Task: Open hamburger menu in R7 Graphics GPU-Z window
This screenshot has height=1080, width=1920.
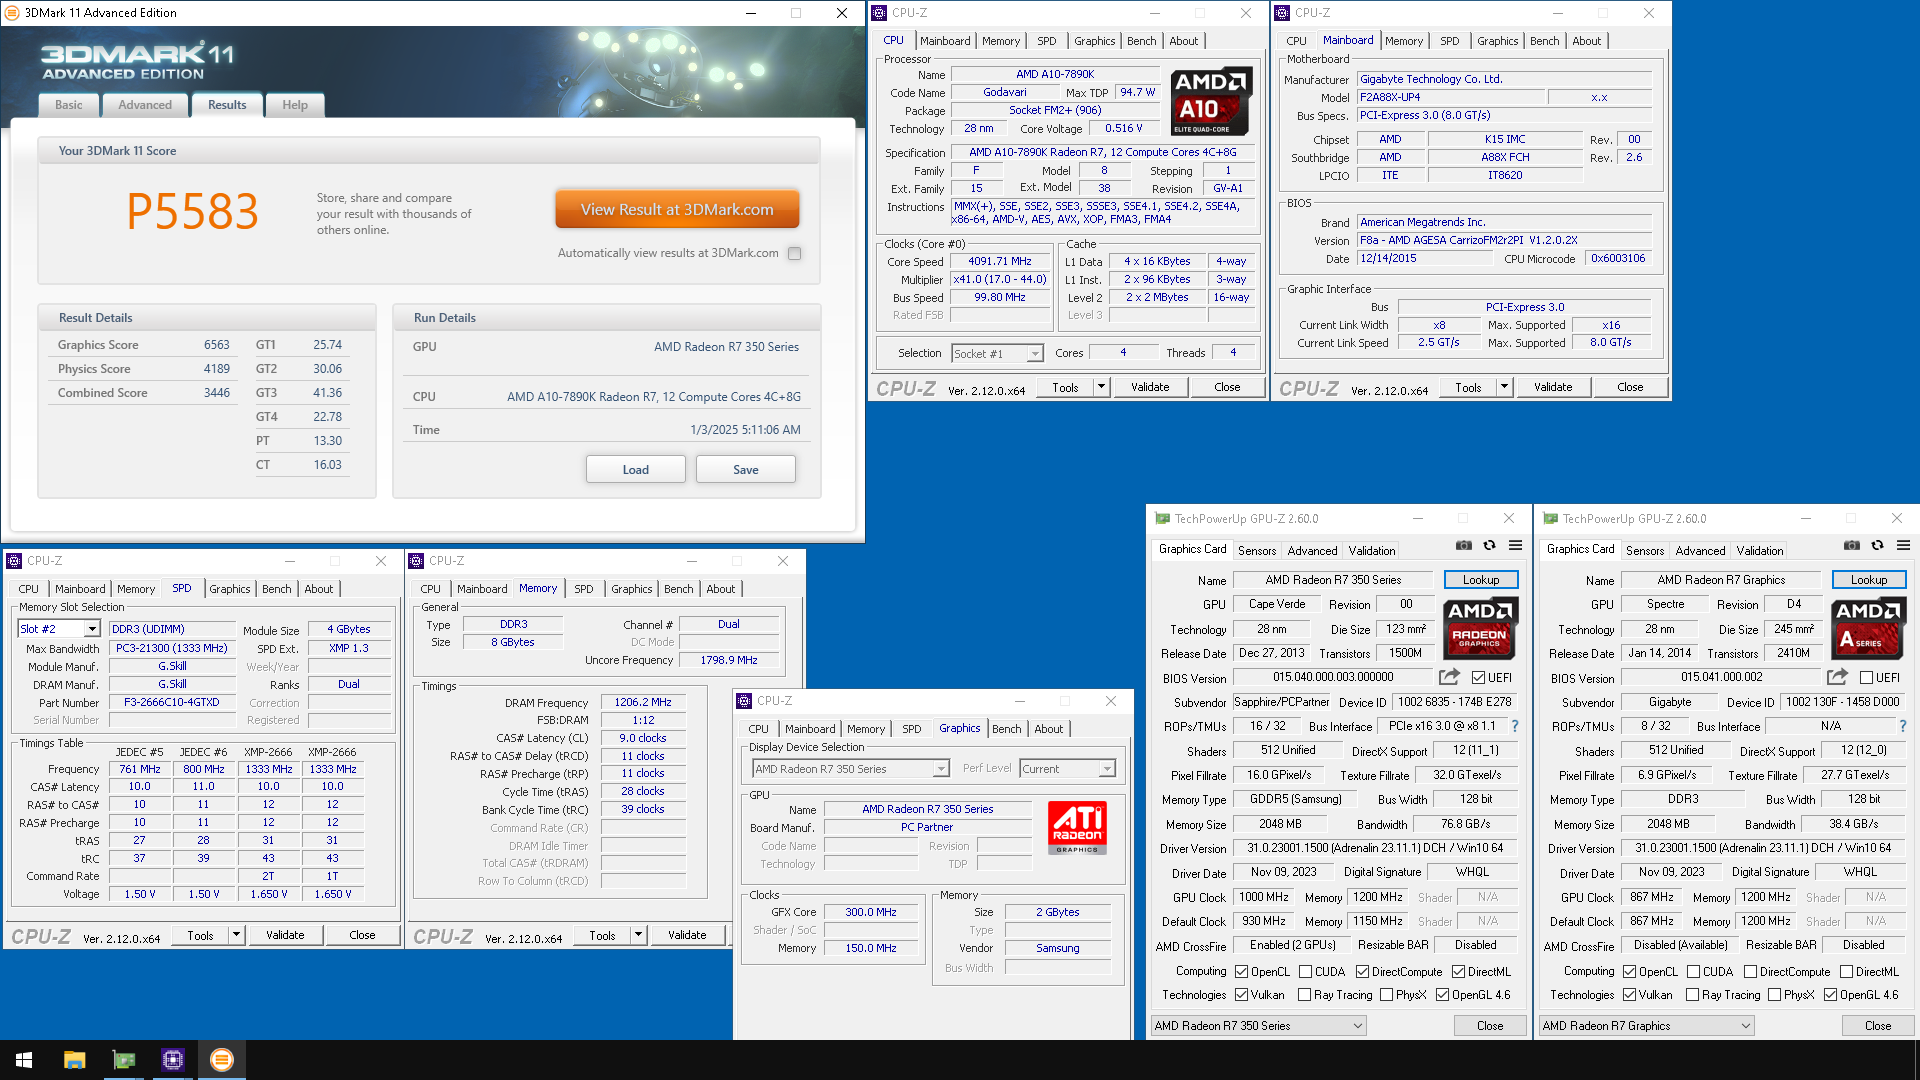Action: [x=1903, y=545]
